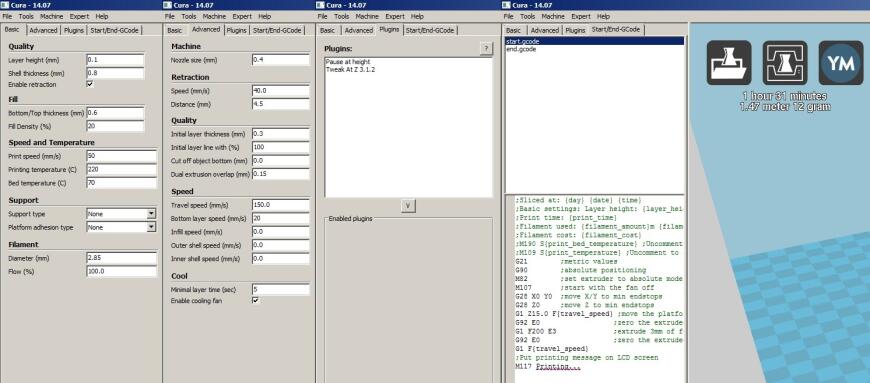Click the 'G28 Z0' line in gcode editor

[x=584, y=305]
